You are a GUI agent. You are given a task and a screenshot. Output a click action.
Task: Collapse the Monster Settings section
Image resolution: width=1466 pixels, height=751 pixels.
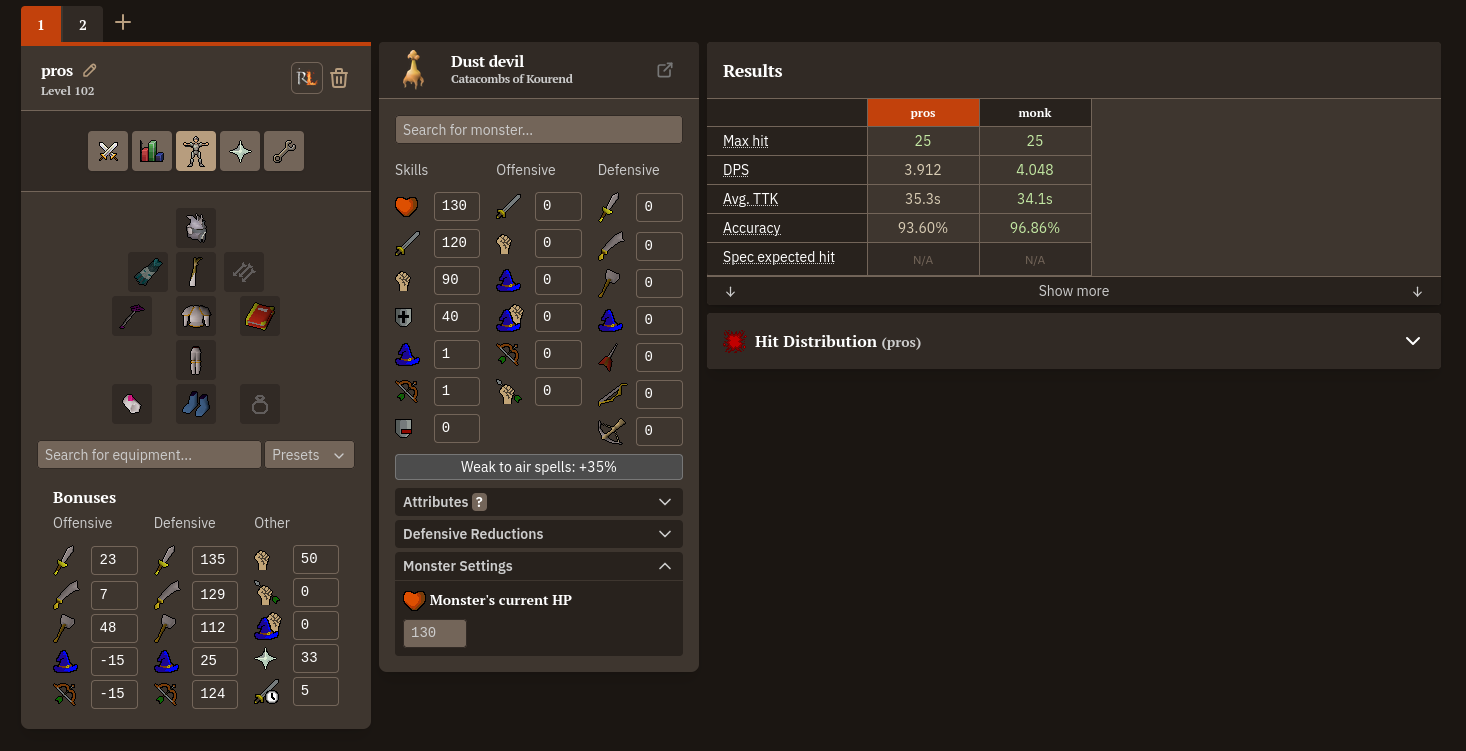[539, 566]
